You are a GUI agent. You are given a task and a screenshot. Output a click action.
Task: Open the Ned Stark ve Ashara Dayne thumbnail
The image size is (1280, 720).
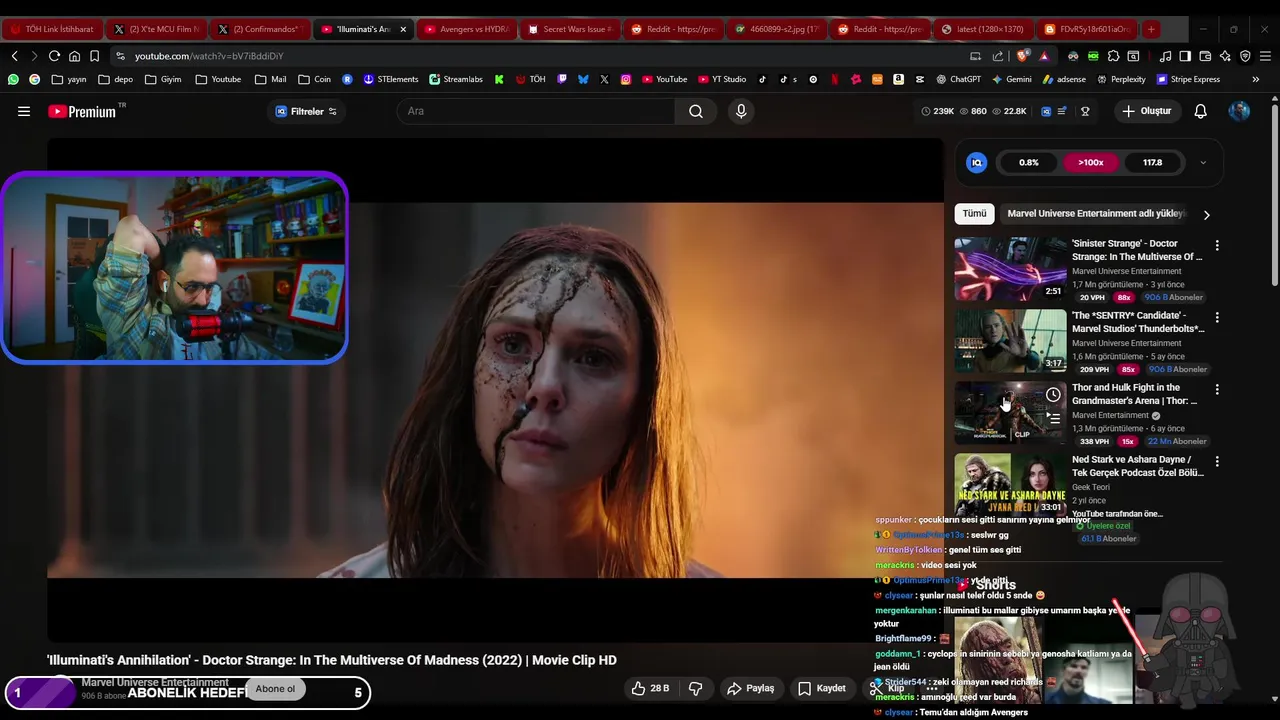pos(1010,485)
